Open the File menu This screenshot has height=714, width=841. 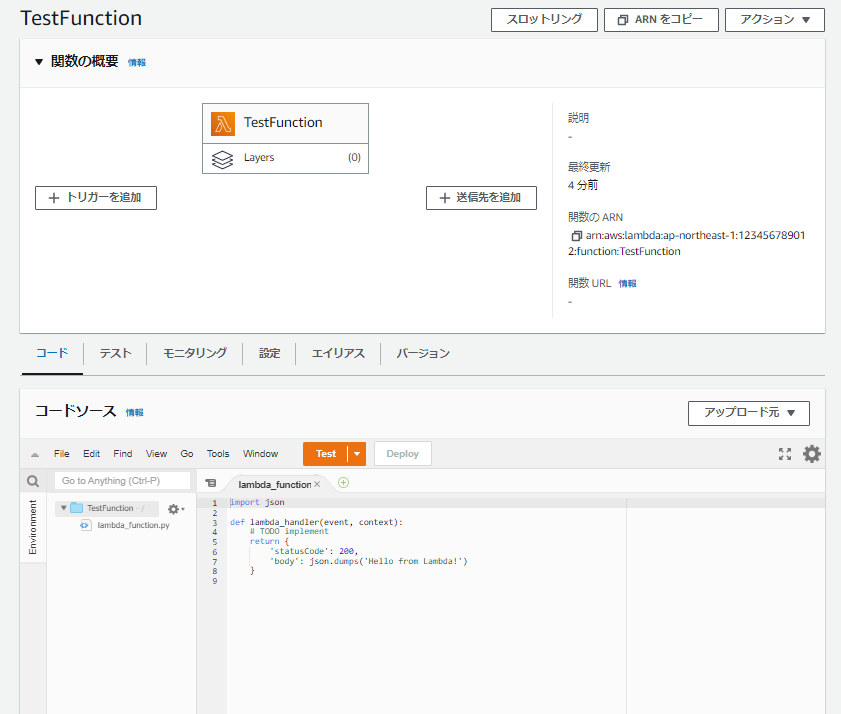pyautogui.click(x=62, y=454)
